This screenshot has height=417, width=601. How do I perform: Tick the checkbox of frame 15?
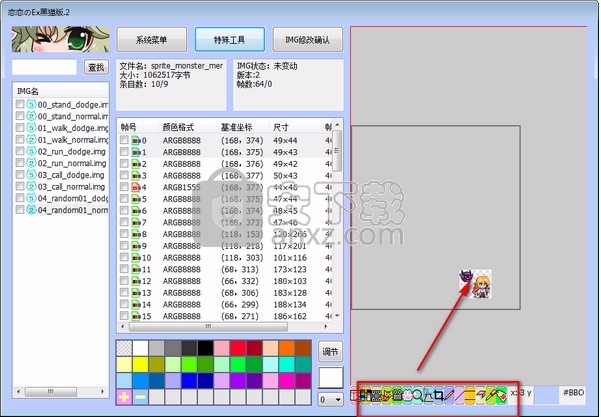124,316
